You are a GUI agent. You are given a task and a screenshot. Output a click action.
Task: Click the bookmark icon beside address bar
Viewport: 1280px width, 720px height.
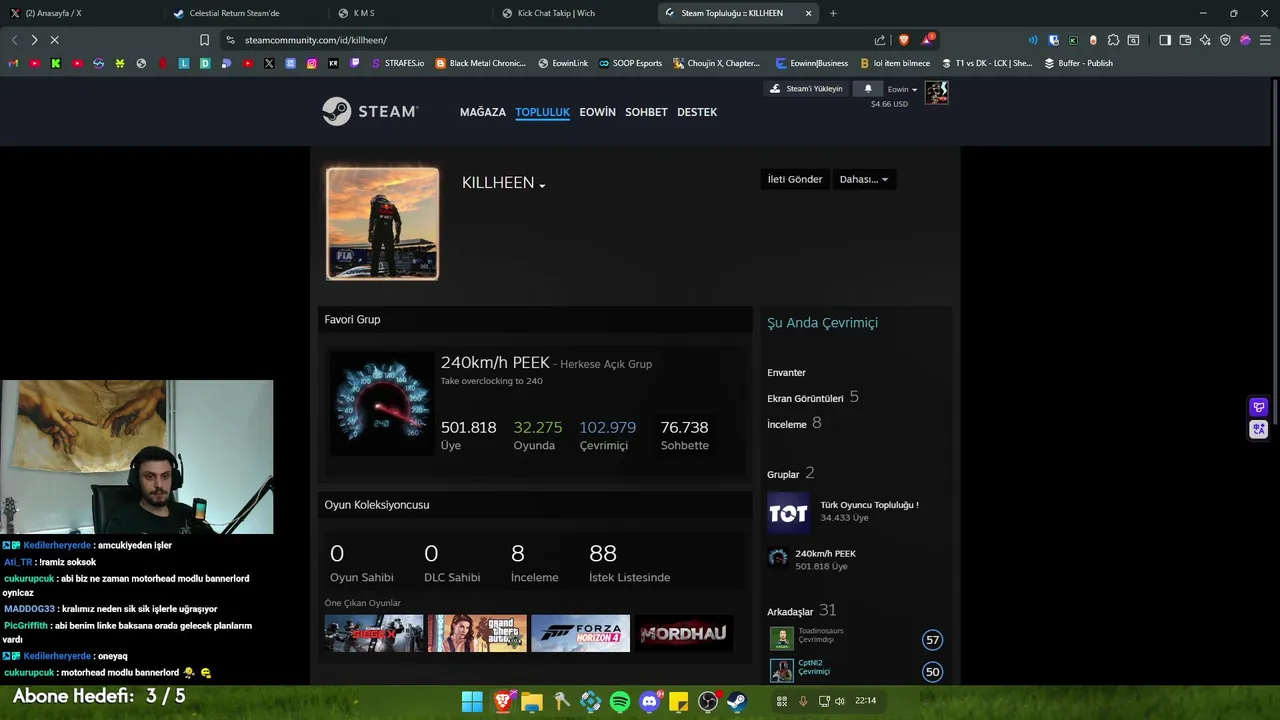[204, 40]
